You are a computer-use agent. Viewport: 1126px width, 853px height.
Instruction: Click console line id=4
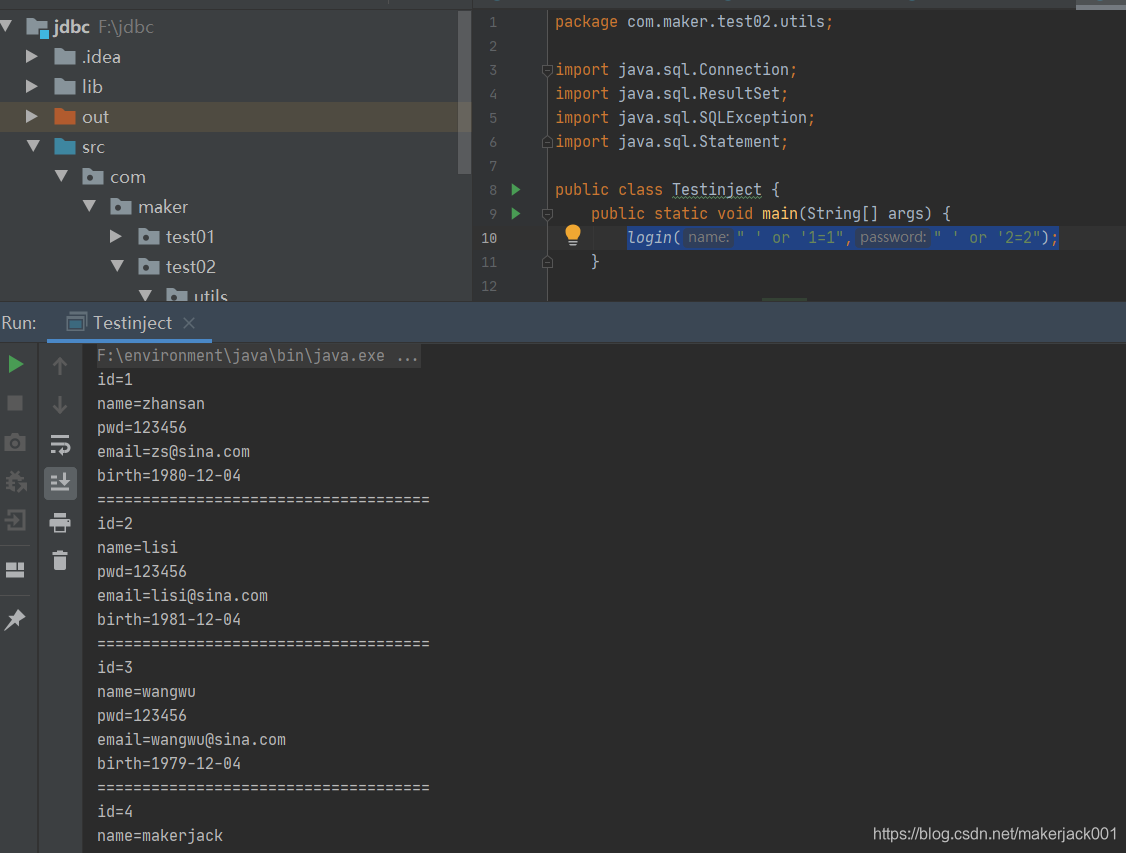115,812
